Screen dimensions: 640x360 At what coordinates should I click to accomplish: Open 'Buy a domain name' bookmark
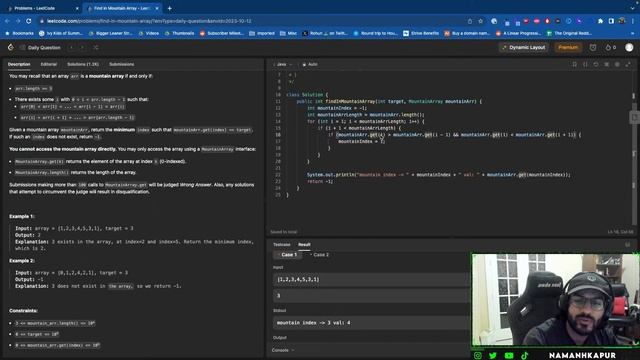pyautogui.click(x=467, y=33)
